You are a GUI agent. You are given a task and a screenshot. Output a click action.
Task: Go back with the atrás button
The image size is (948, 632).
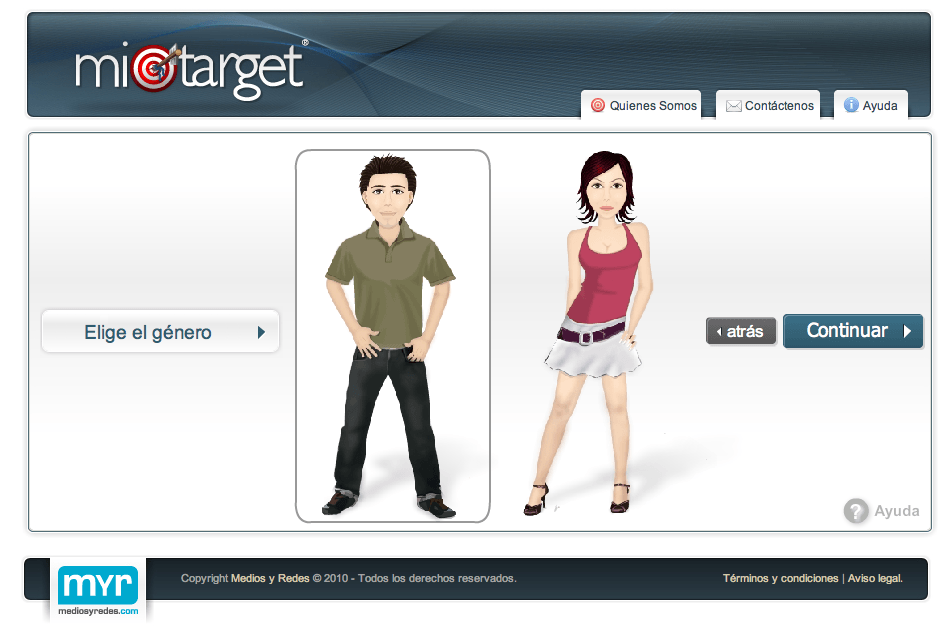coord(742,332)
